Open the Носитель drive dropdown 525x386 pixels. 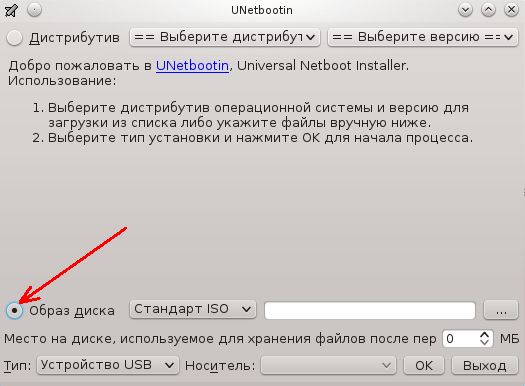point(328,365)
